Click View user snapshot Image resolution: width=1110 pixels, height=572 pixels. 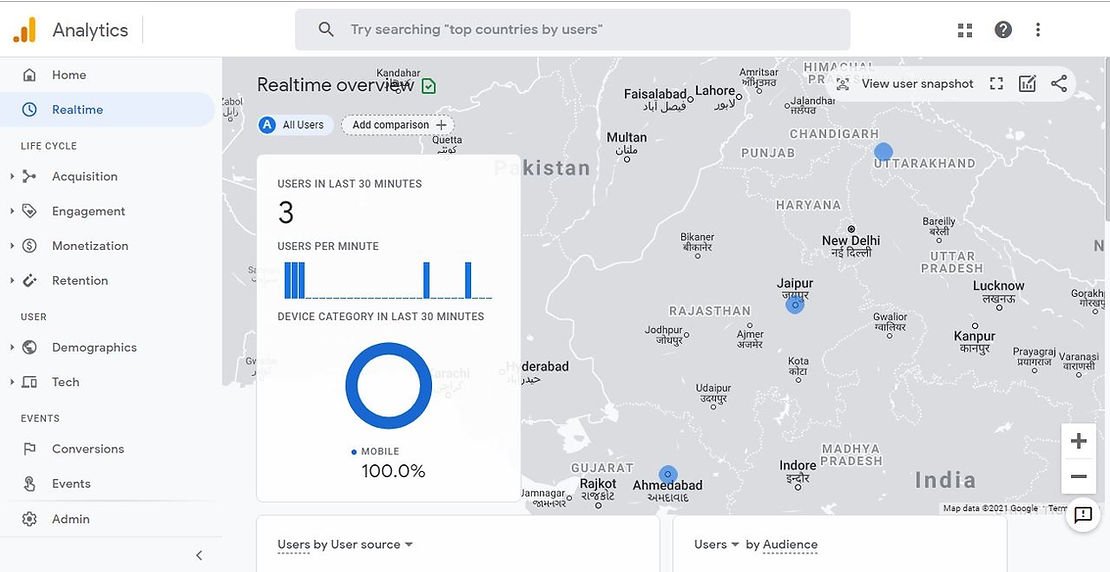(x=905, y=84)
